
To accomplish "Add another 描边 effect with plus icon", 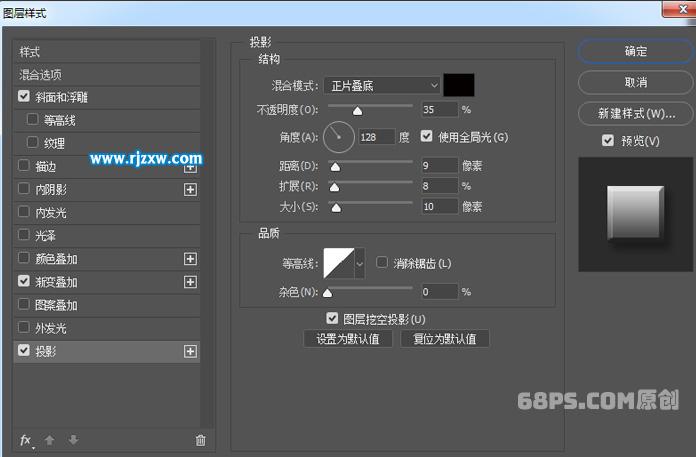I will [x=190, y=167].
